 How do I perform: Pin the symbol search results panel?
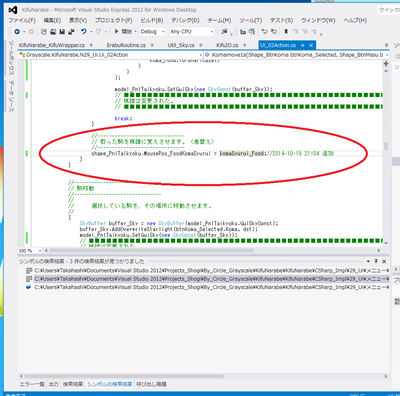point(376,261)
